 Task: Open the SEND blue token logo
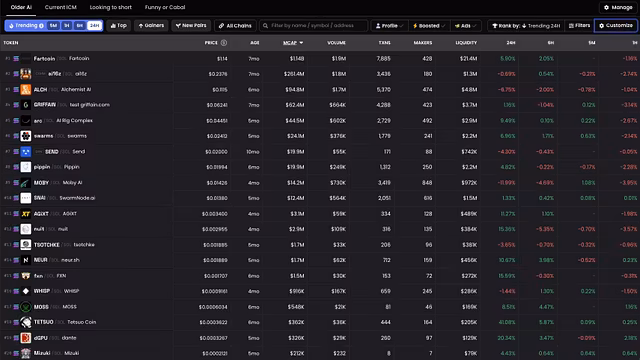pyautogui.click(x=26, y=151)
